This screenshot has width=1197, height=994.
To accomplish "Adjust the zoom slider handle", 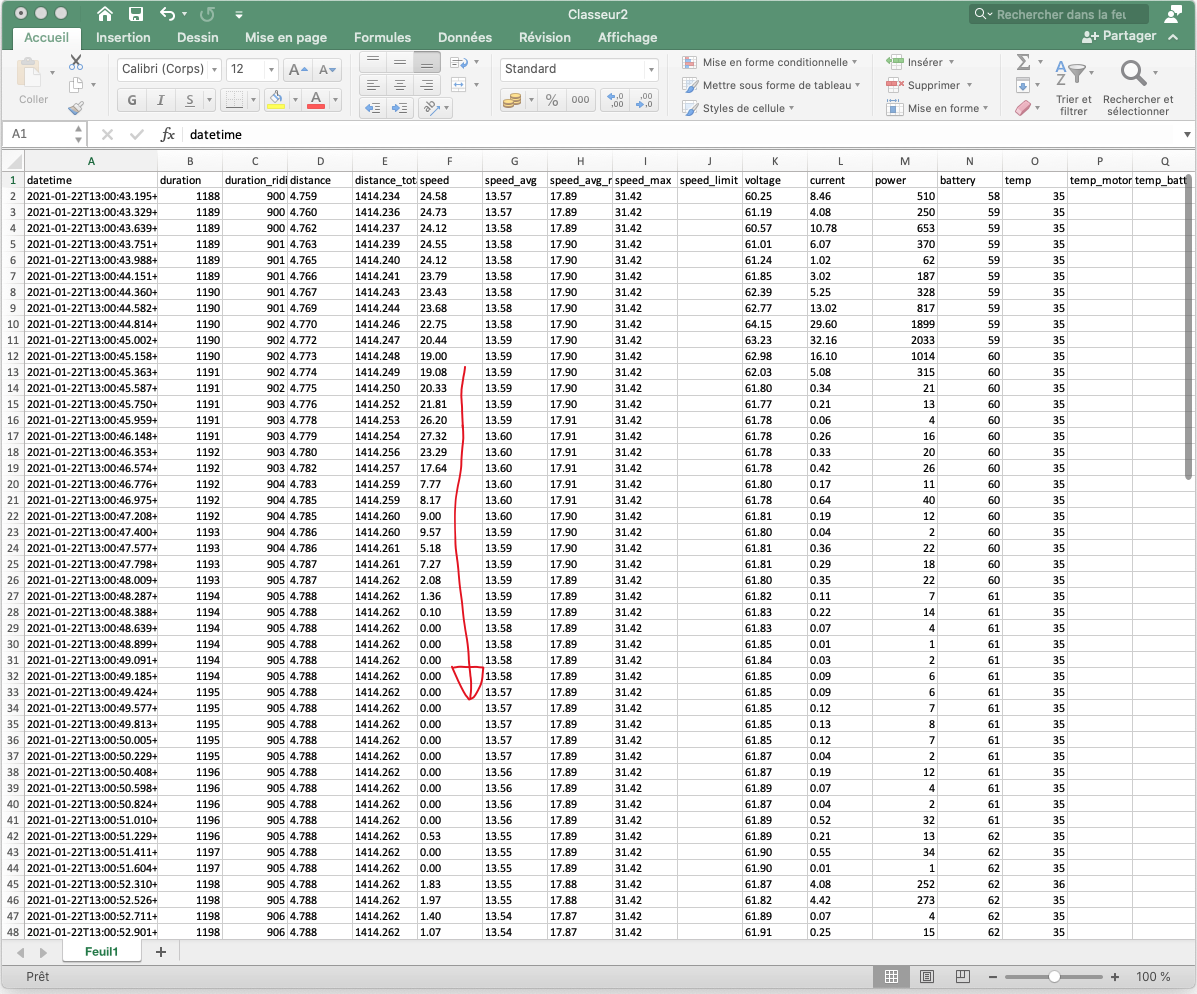I will pyautogui.click(x=1054, y=976).
